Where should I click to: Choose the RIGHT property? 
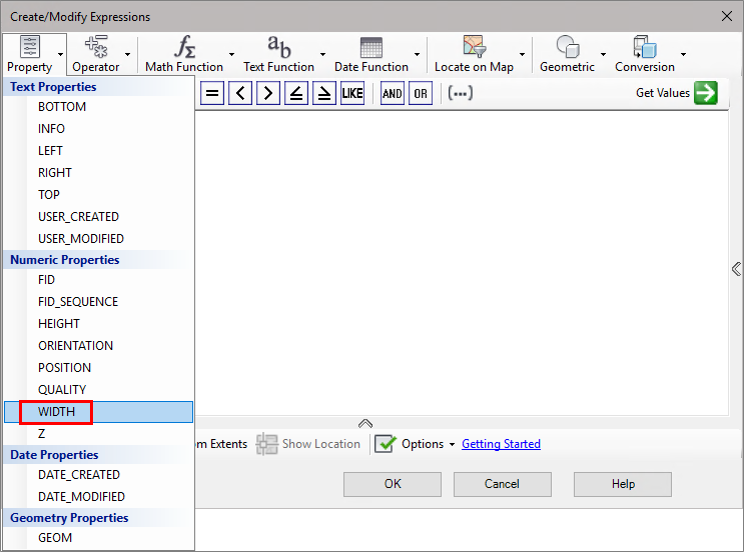tap(98, 172)
